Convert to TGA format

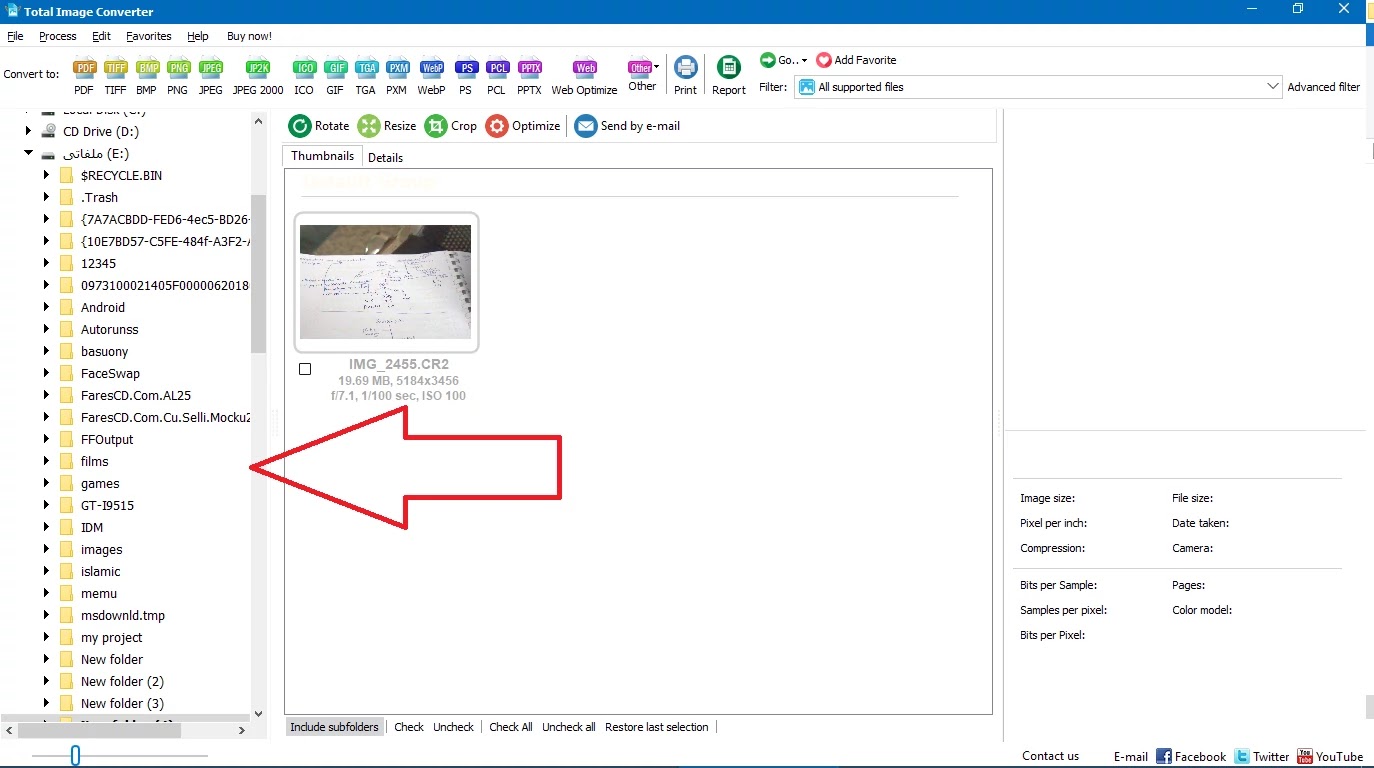(x=366, y=77)
